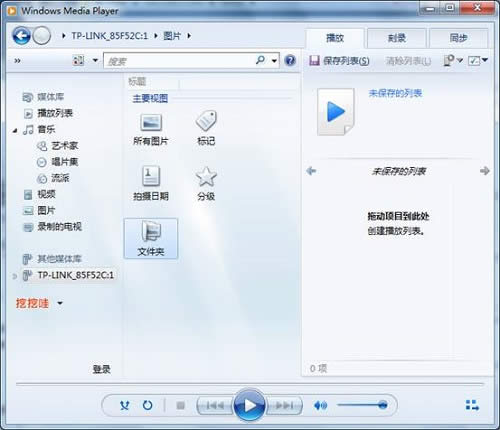Click the 保存列表(S) save list button
The width and height of the screenshot is (500, 430).
point(339,61)
